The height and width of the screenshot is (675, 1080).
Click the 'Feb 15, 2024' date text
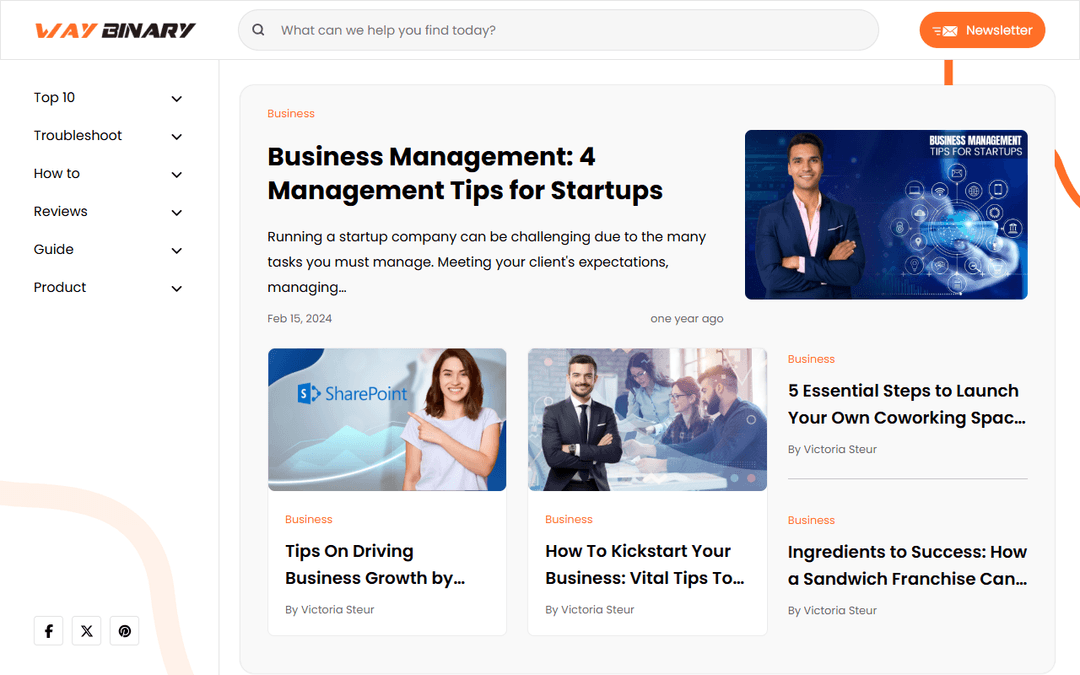[300, 318]
